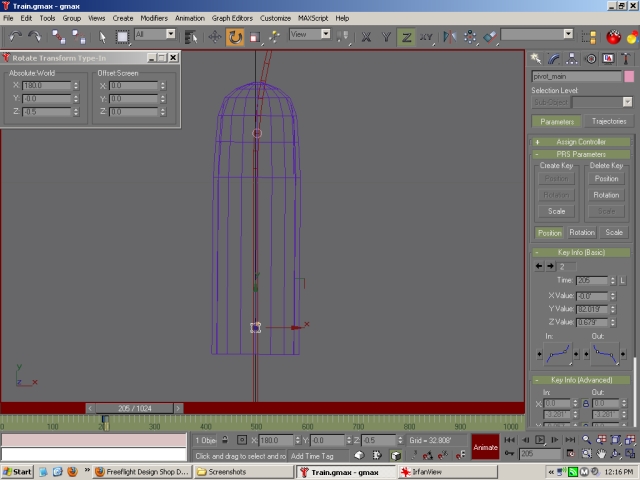
Task: Select the Move tool in toolbar
Action: pyautogui.click(x=214, y=37)
